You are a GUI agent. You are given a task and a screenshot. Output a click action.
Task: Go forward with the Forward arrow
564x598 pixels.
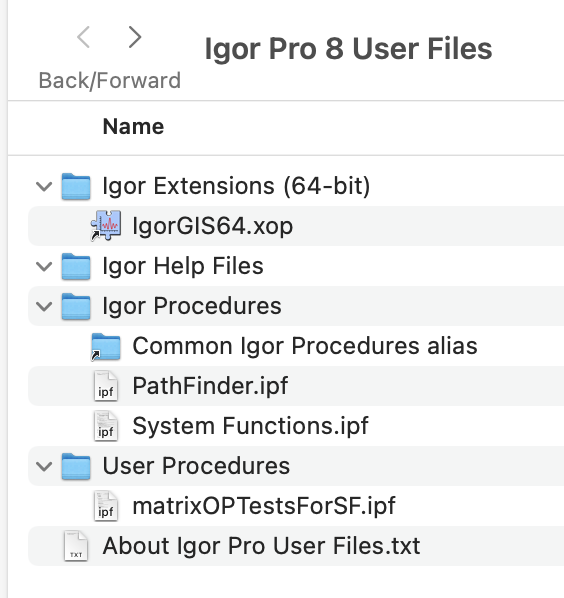click(134, 37)
